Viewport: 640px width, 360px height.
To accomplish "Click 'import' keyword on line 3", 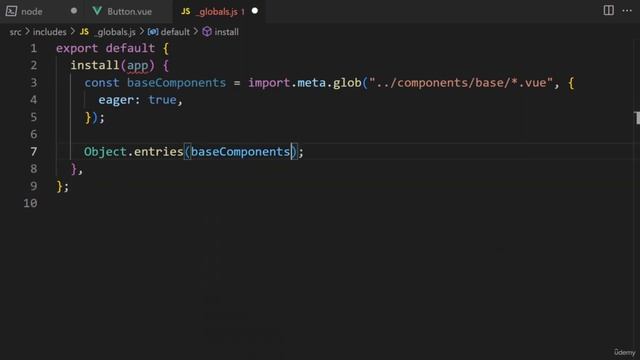I will point(269,83).
